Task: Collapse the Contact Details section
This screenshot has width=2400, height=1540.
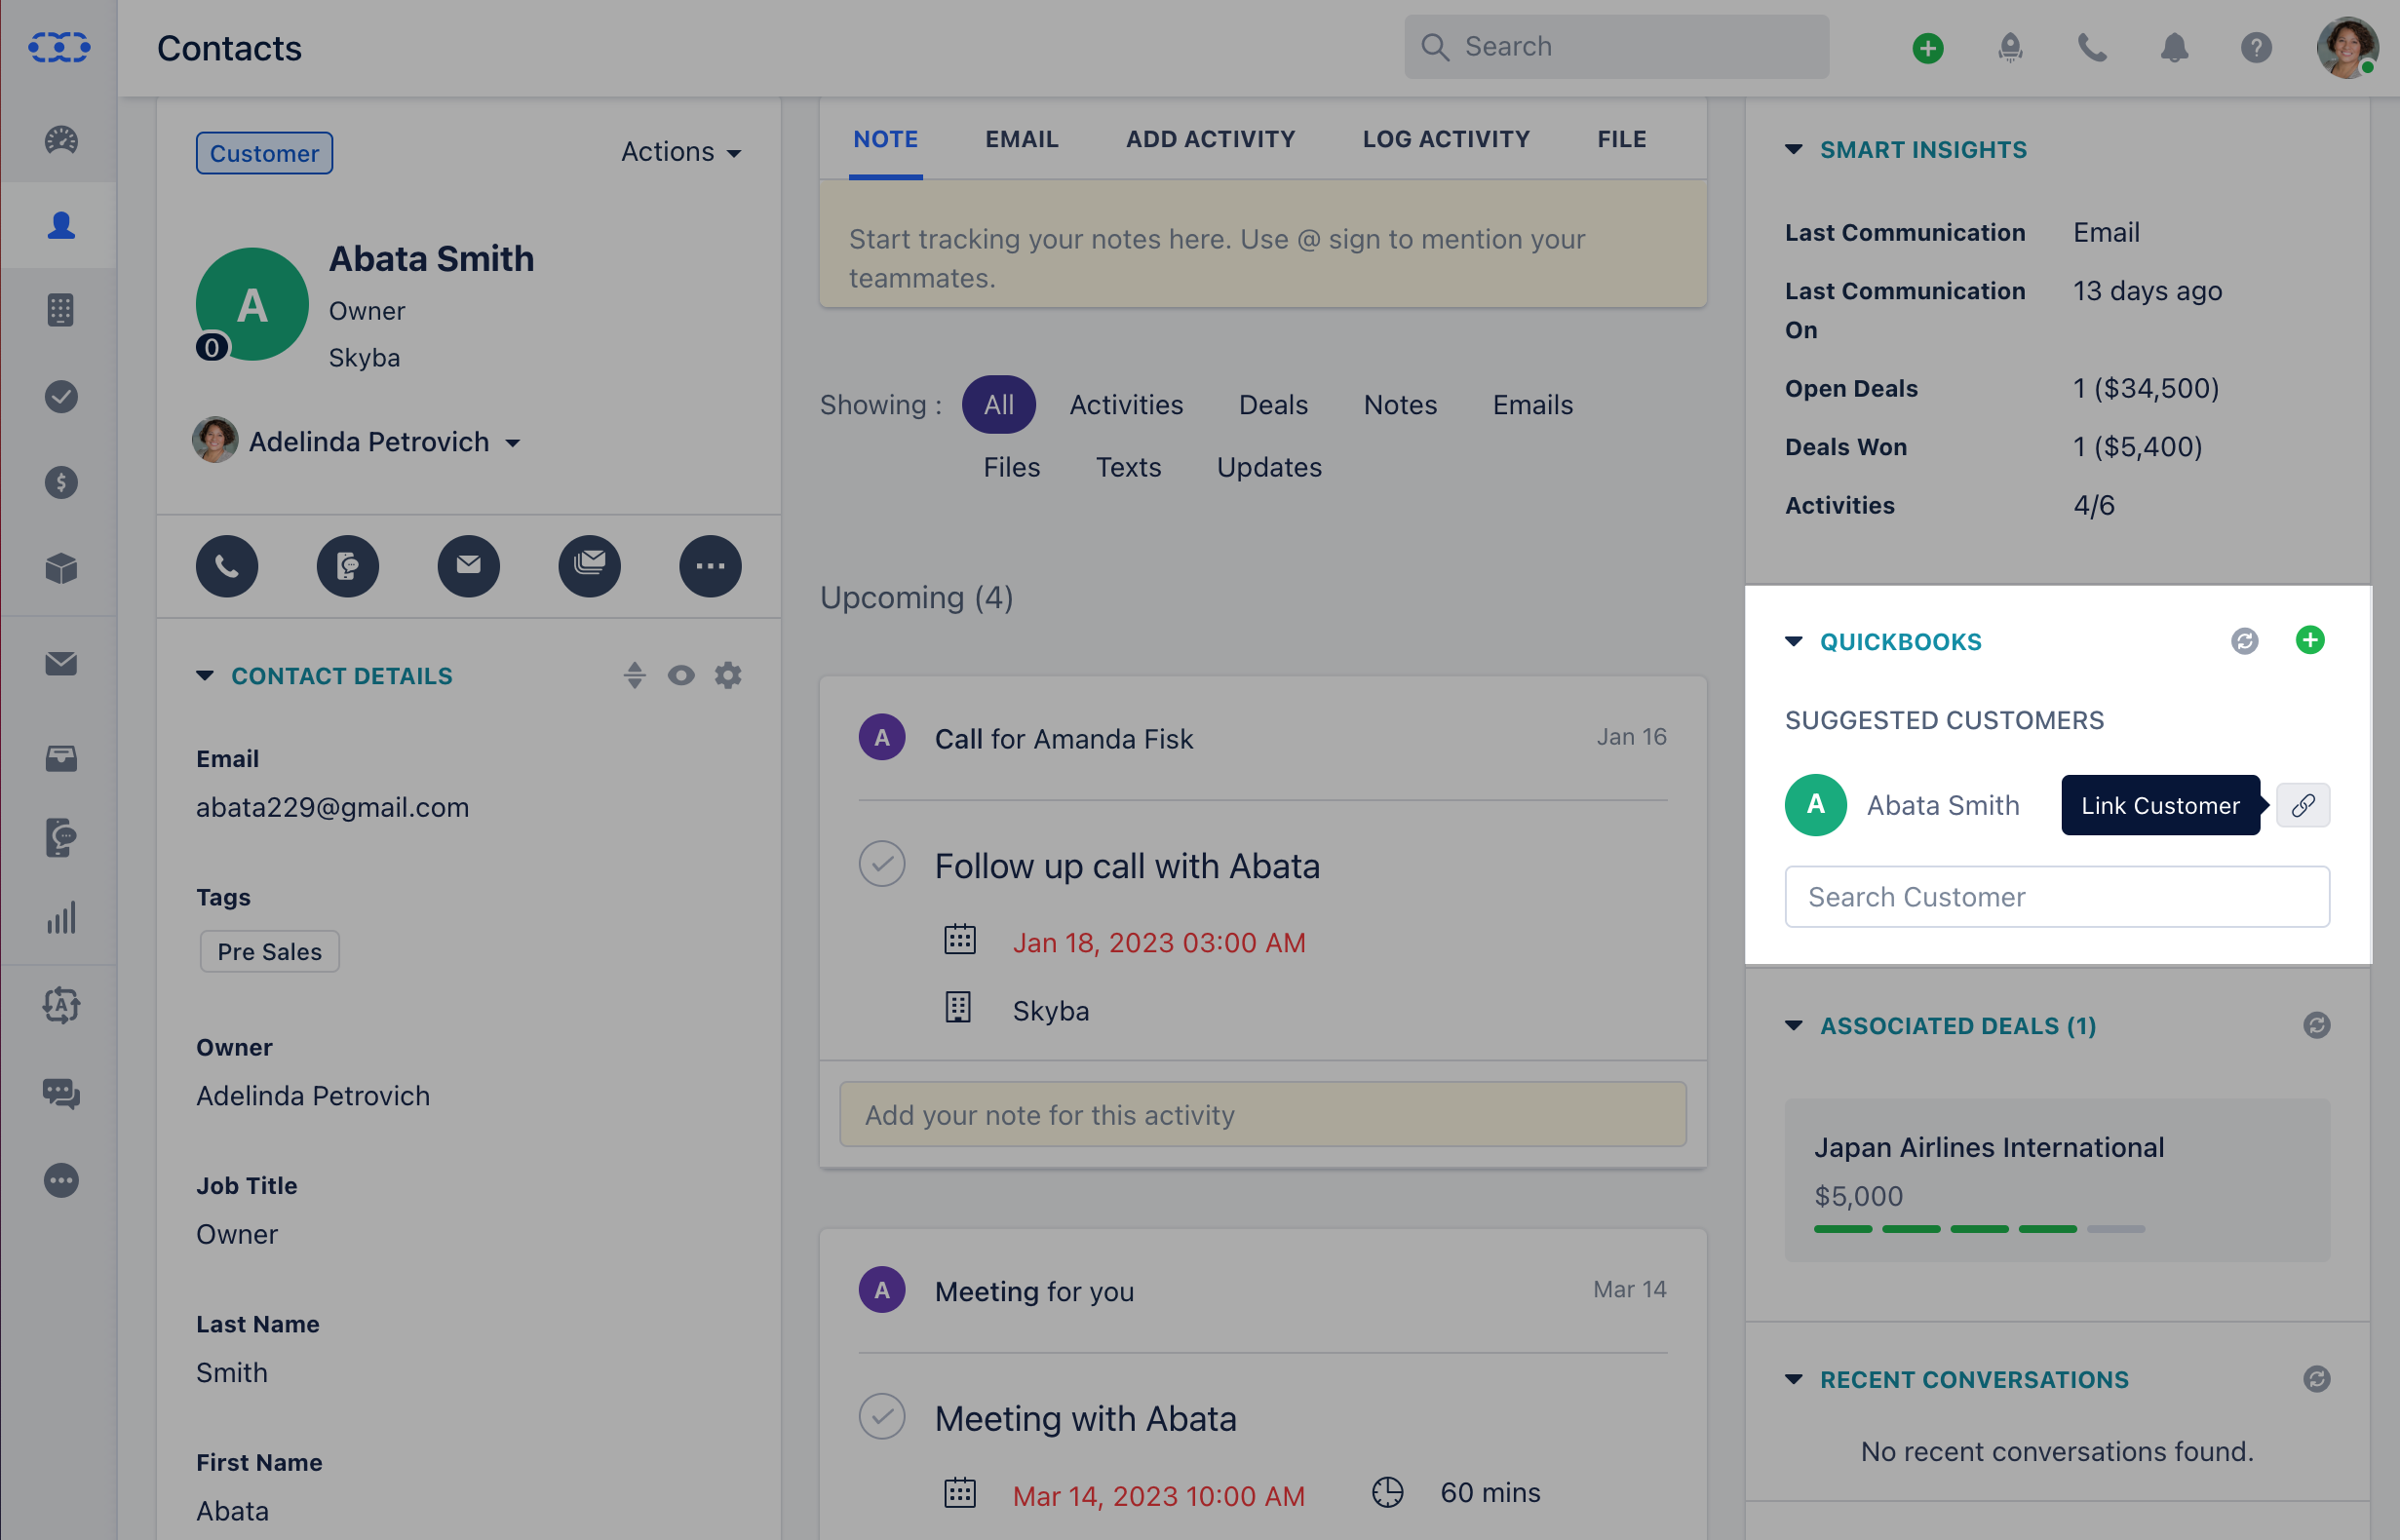Action: coord(204,675)
